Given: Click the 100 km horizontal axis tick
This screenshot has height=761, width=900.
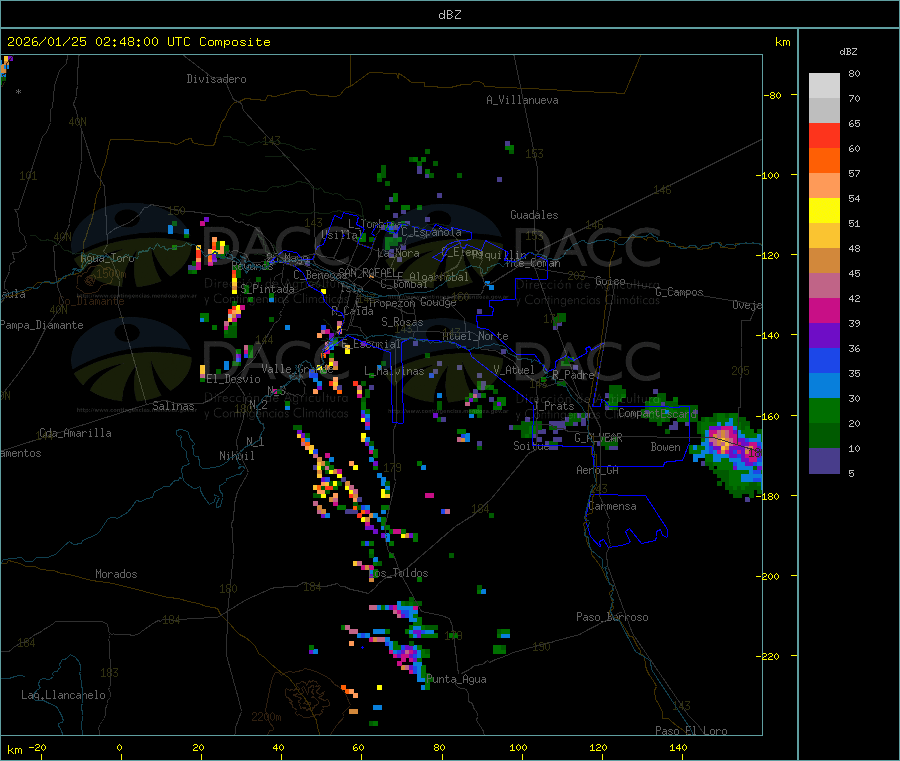Looking at the screenshot, I should (518, 748).
